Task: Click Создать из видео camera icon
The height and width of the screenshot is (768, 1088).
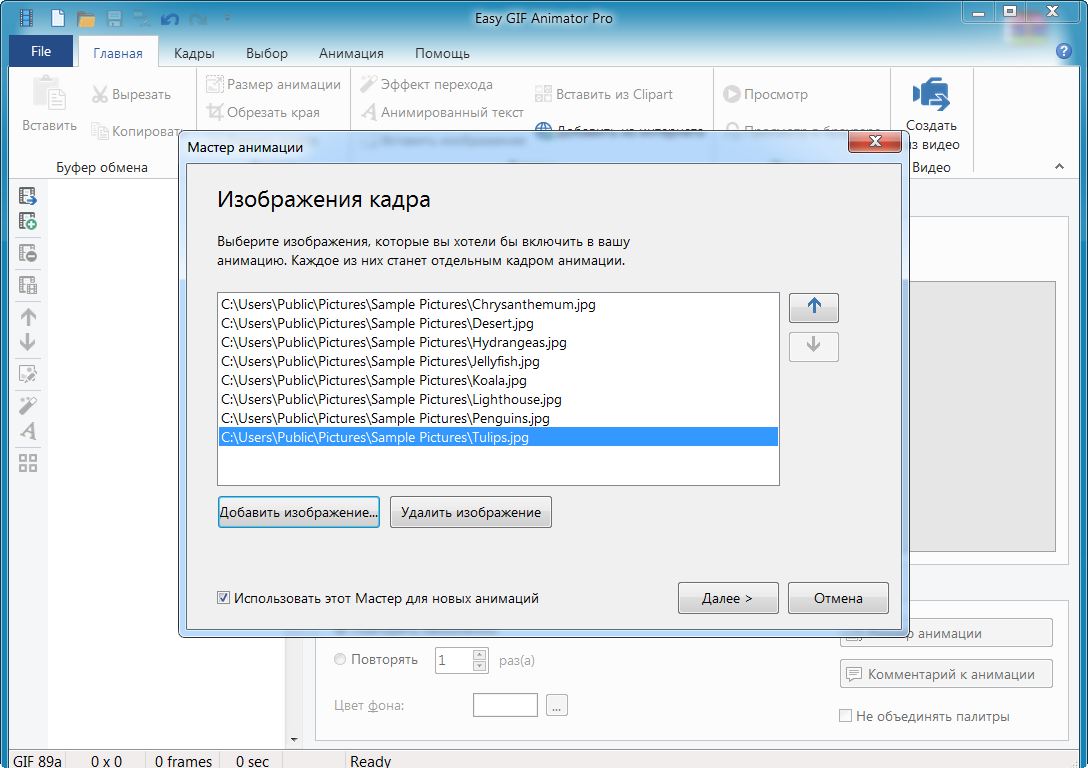Action: [x=931, y=94]
